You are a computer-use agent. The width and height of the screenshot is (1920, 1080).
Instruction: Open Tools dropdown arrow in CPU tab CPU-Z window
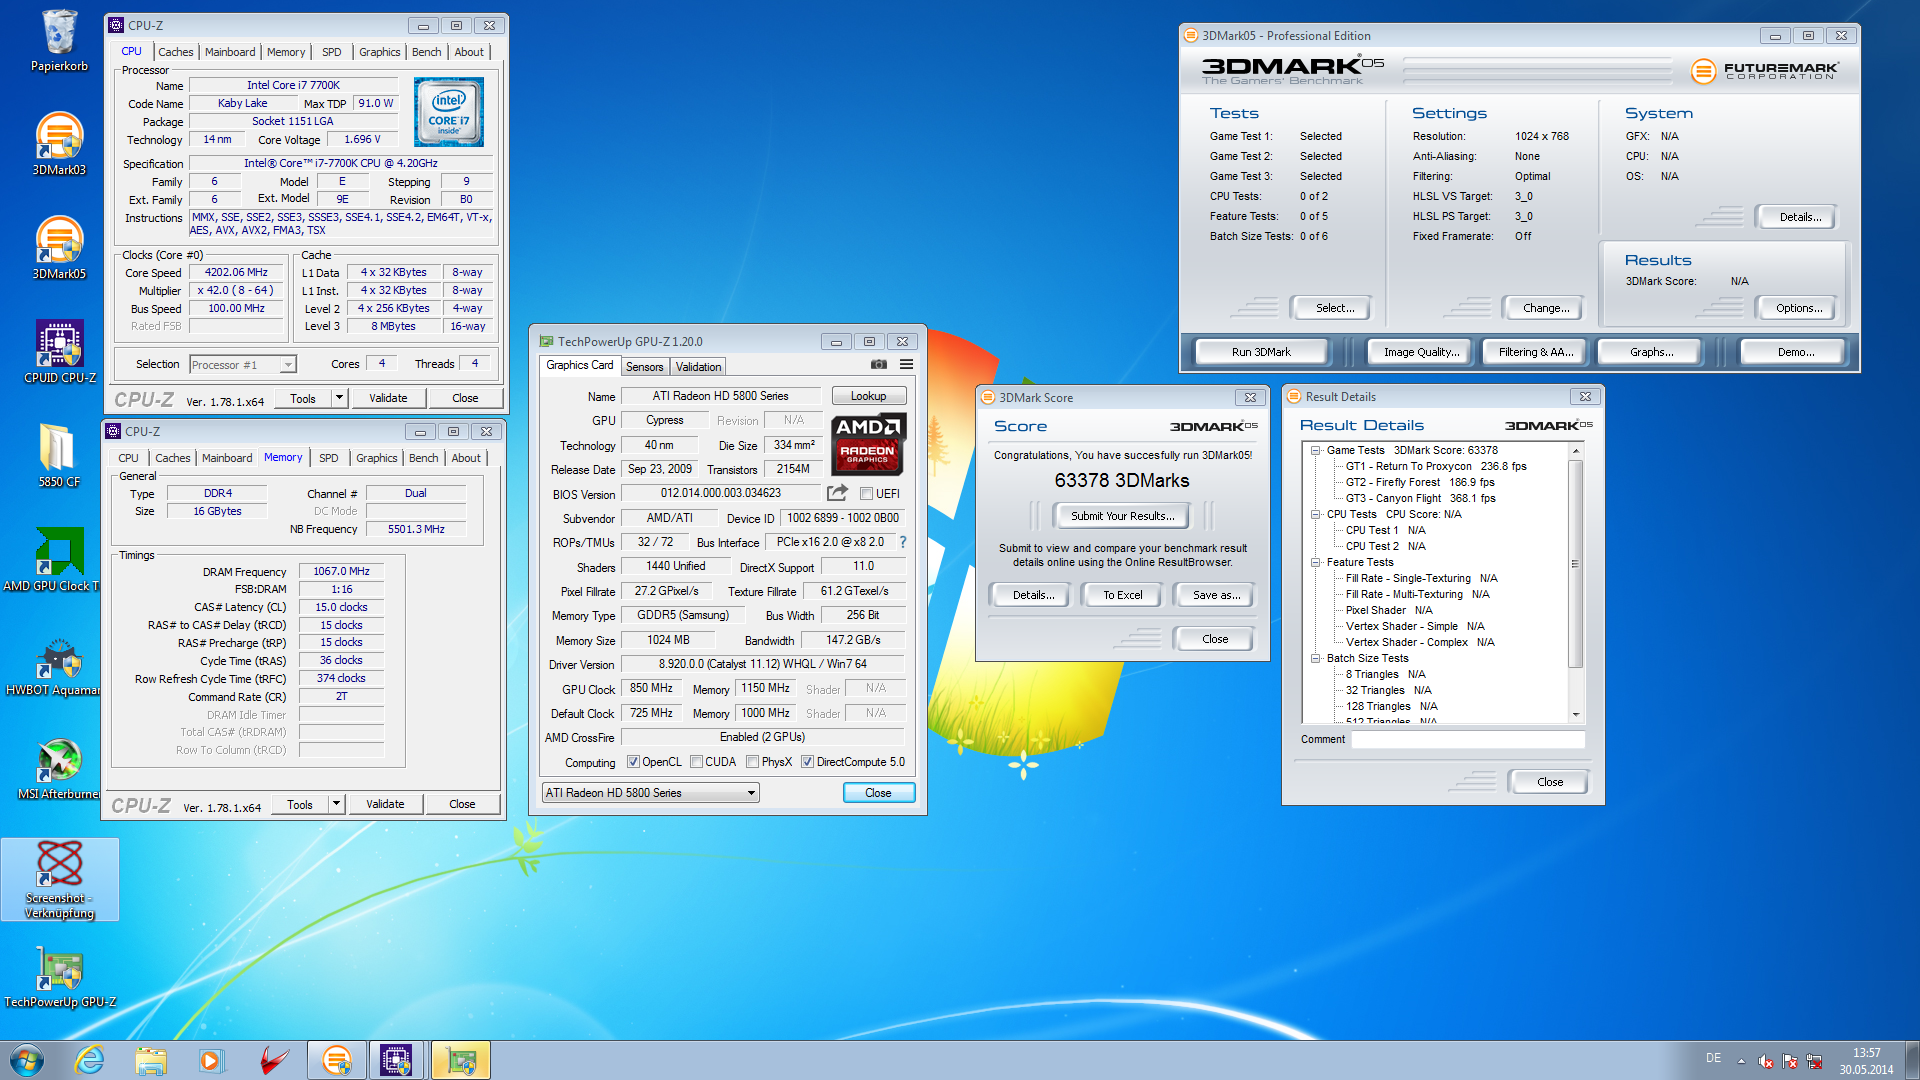pos(339,398)
